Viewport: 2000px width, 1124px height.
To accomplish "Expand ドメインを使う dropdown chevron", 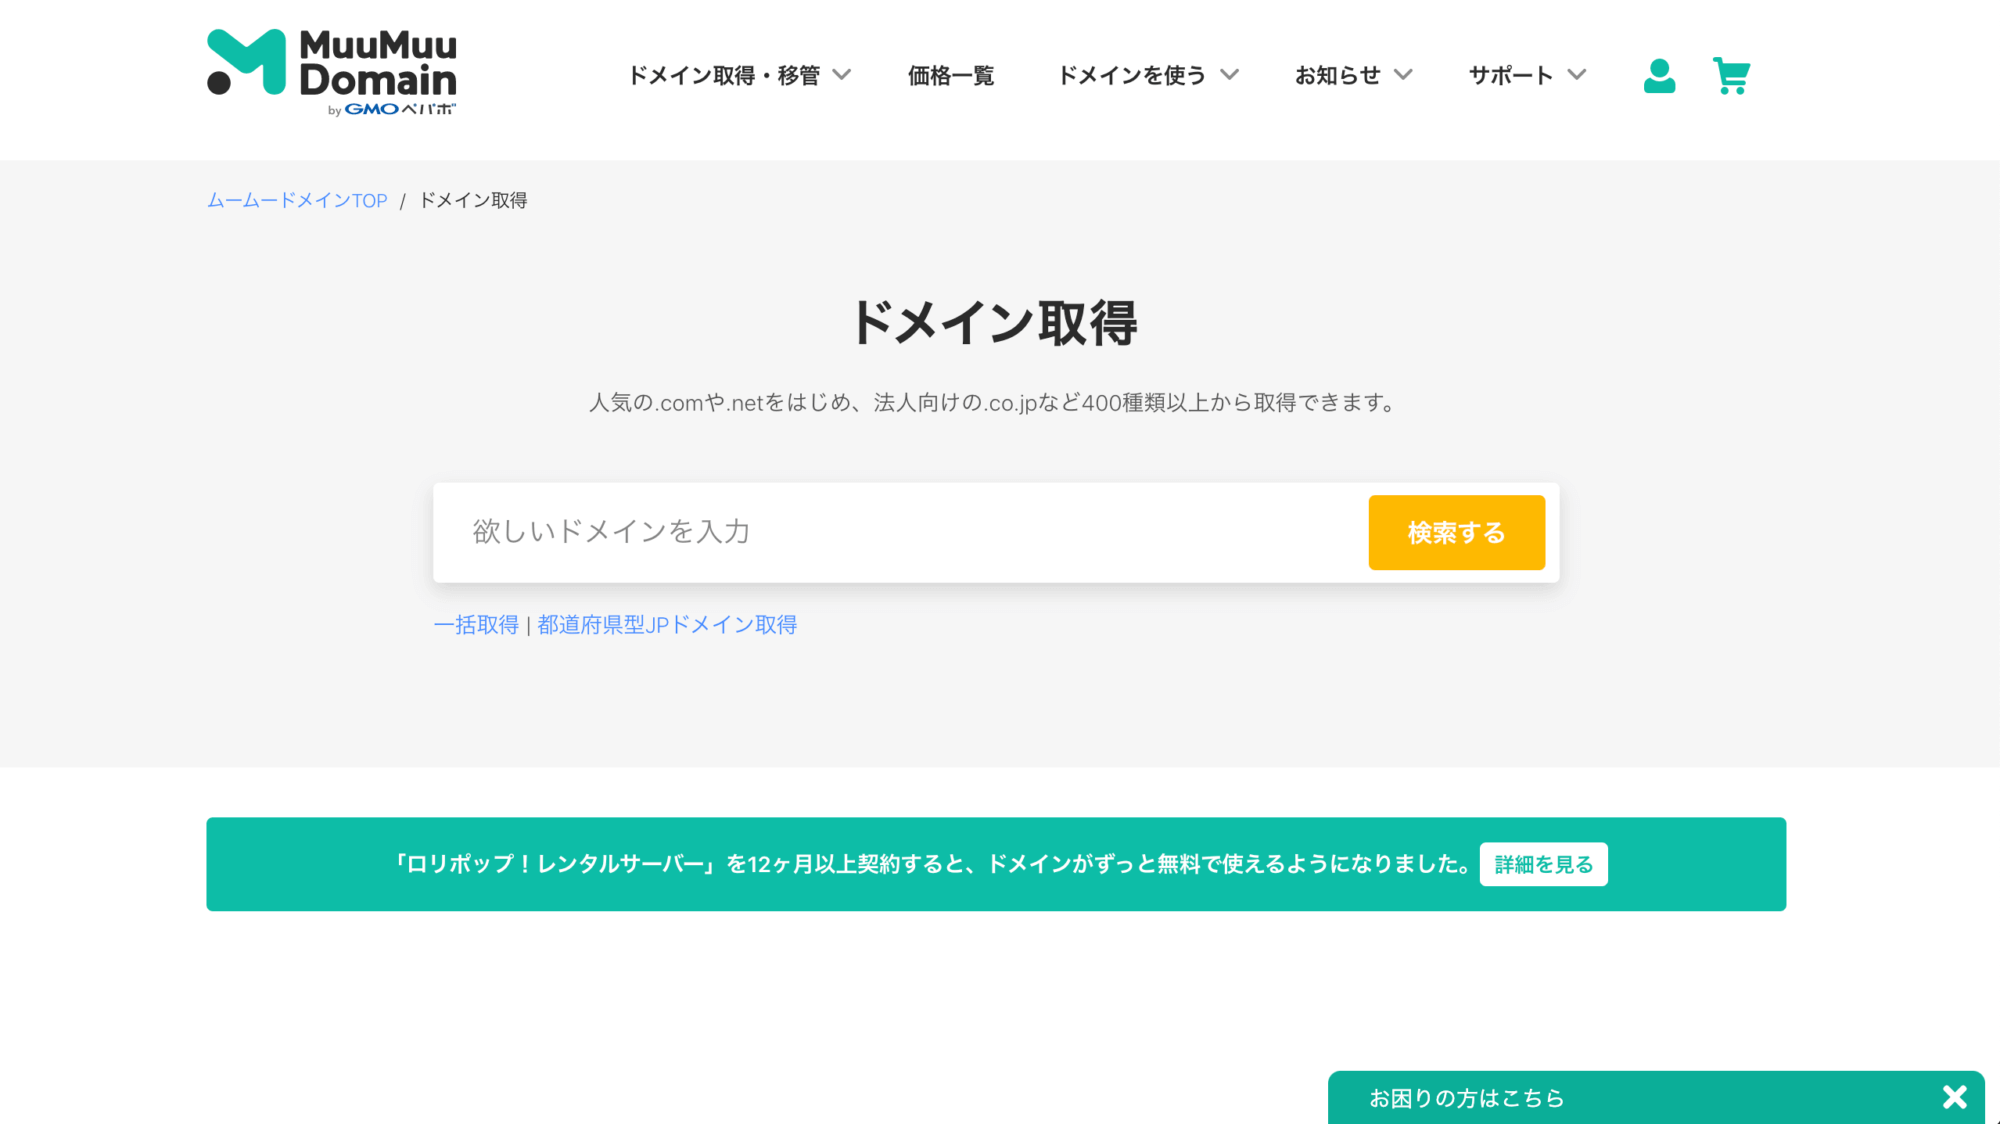I will click(x=1230, y=75).
